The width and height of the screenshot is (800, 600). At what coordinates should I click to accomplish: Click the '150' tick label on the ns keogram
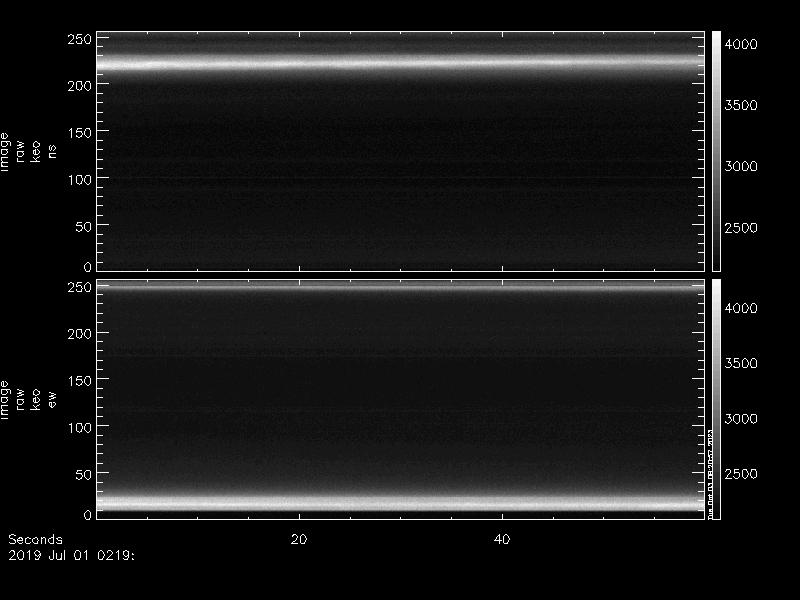tap(80, 133)
